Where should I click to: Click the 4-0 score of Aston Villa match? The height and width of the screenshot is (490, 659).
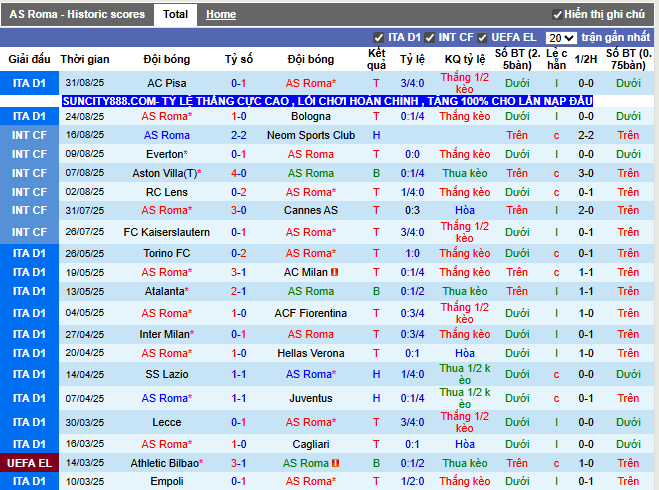pyautogui.click(x=238, y=173)
